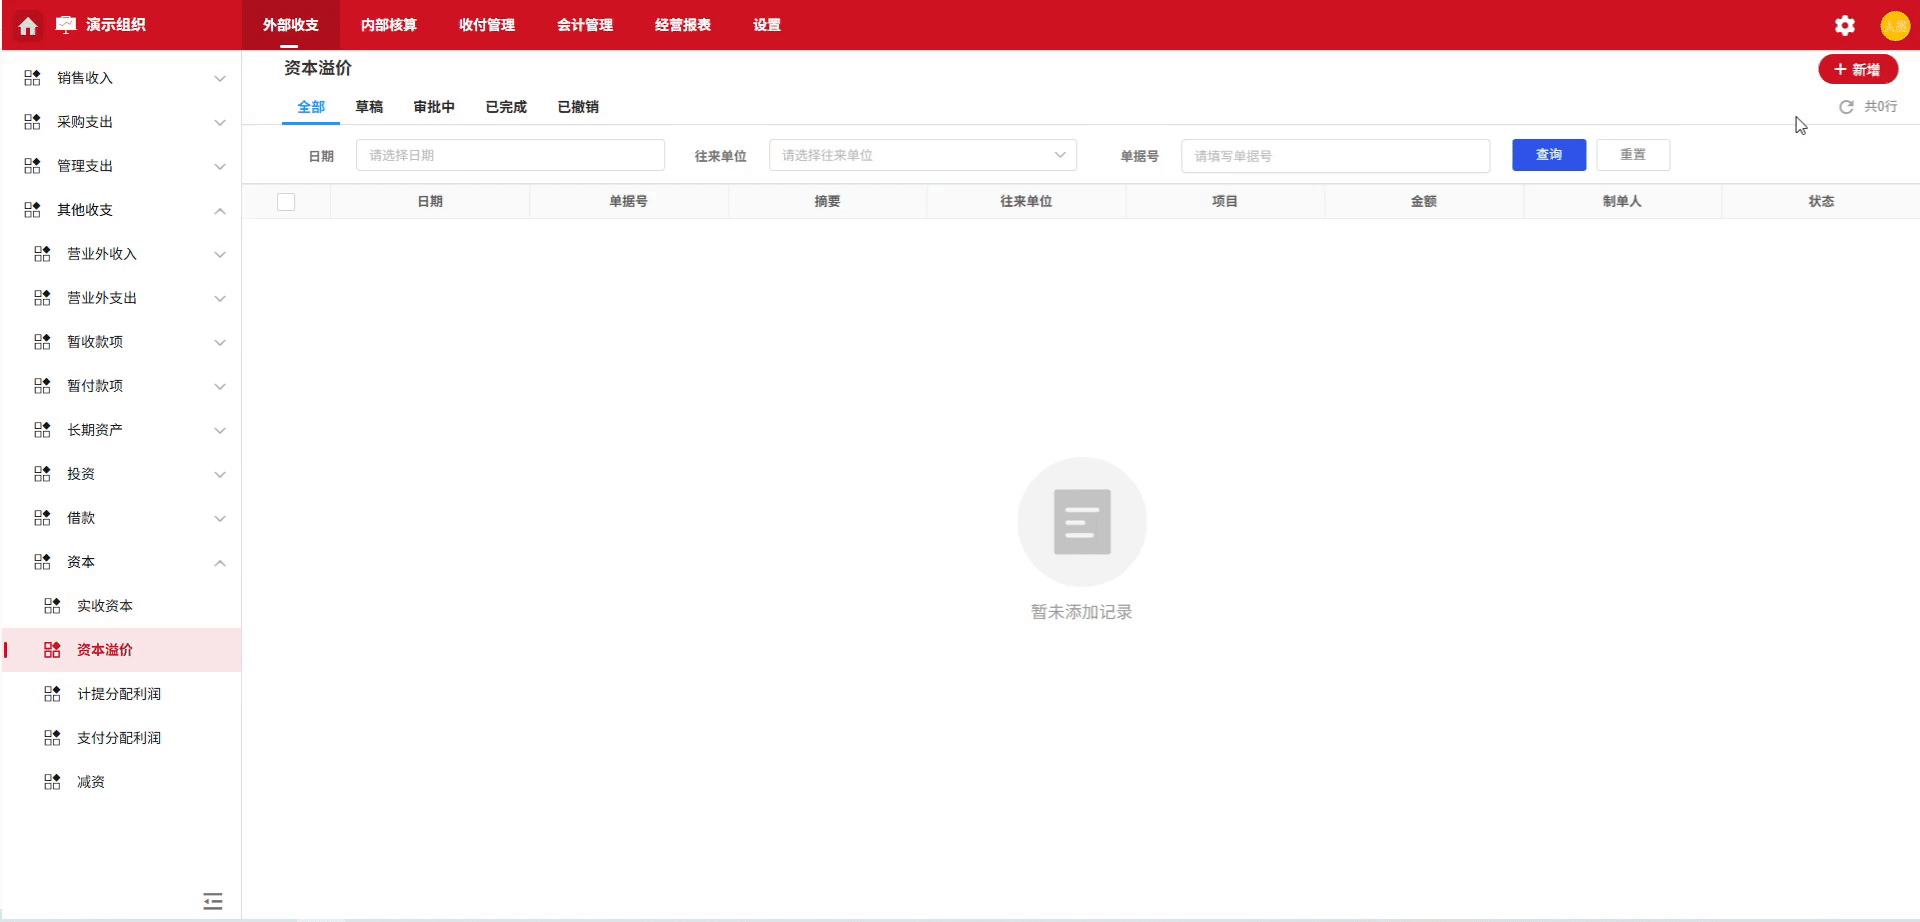Image resolution: width=1920 pixels, height=922 pixels.
Task: Click the icon beside 实收资本
Action: 51,605
